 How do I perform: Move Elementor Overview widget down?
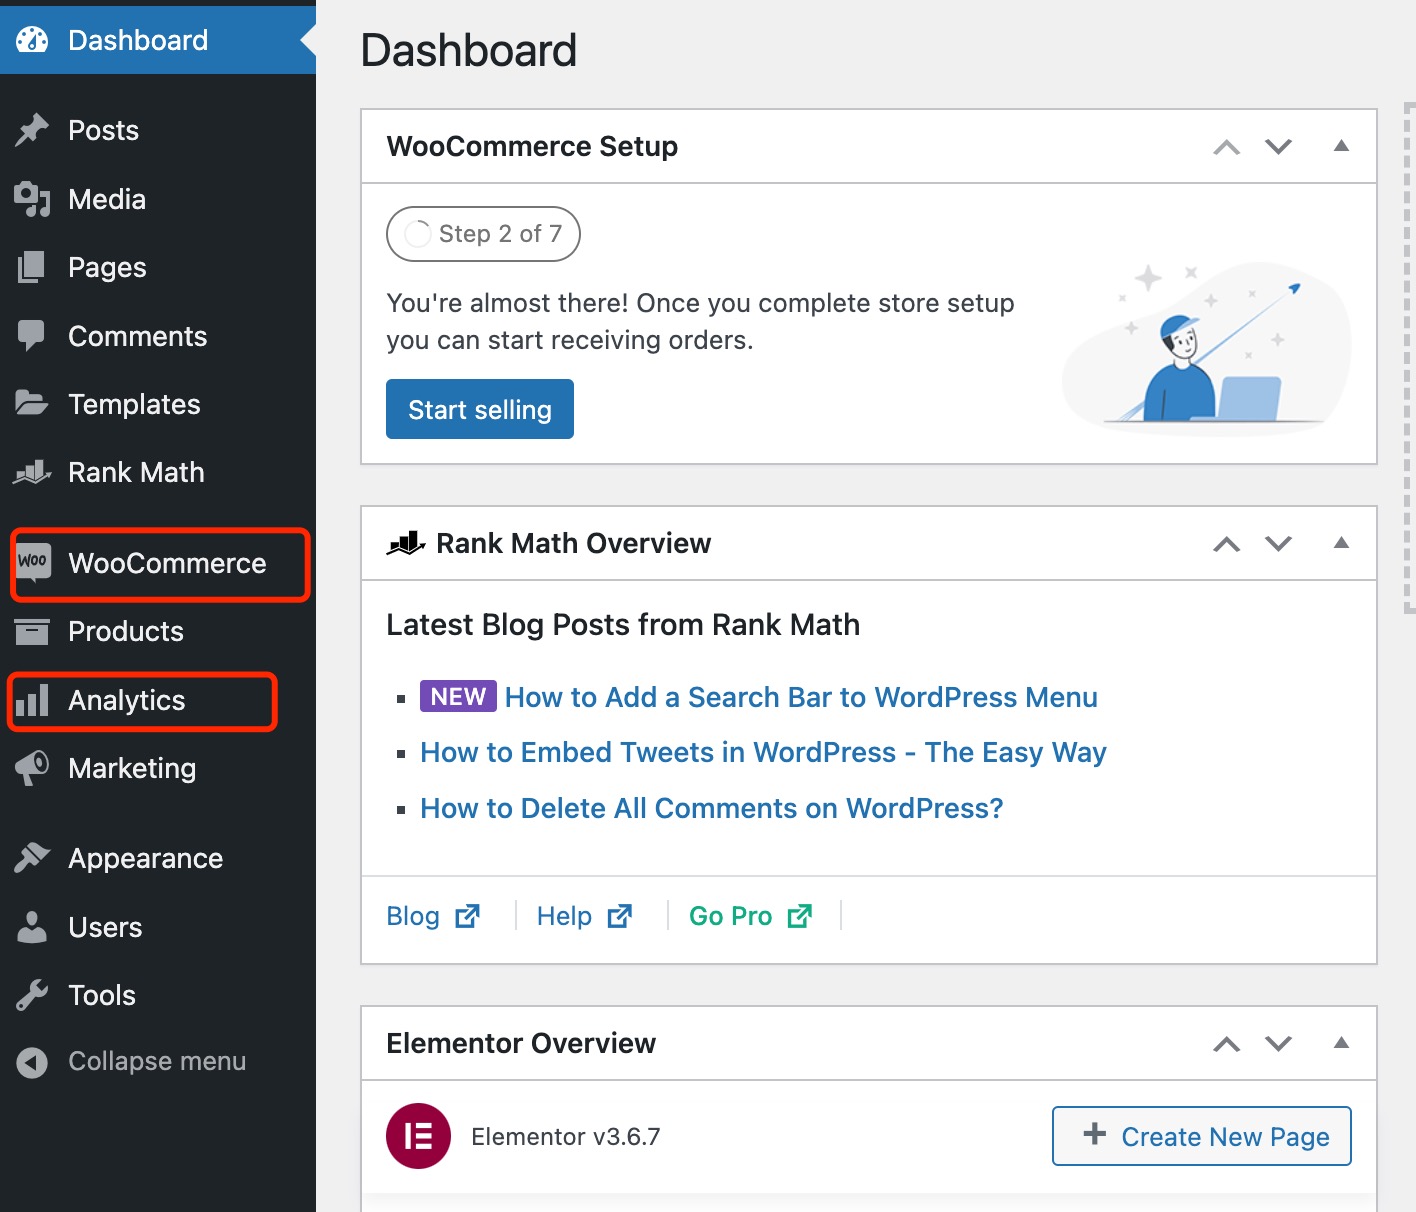pyautogui.click(x=1278, y=1044)
